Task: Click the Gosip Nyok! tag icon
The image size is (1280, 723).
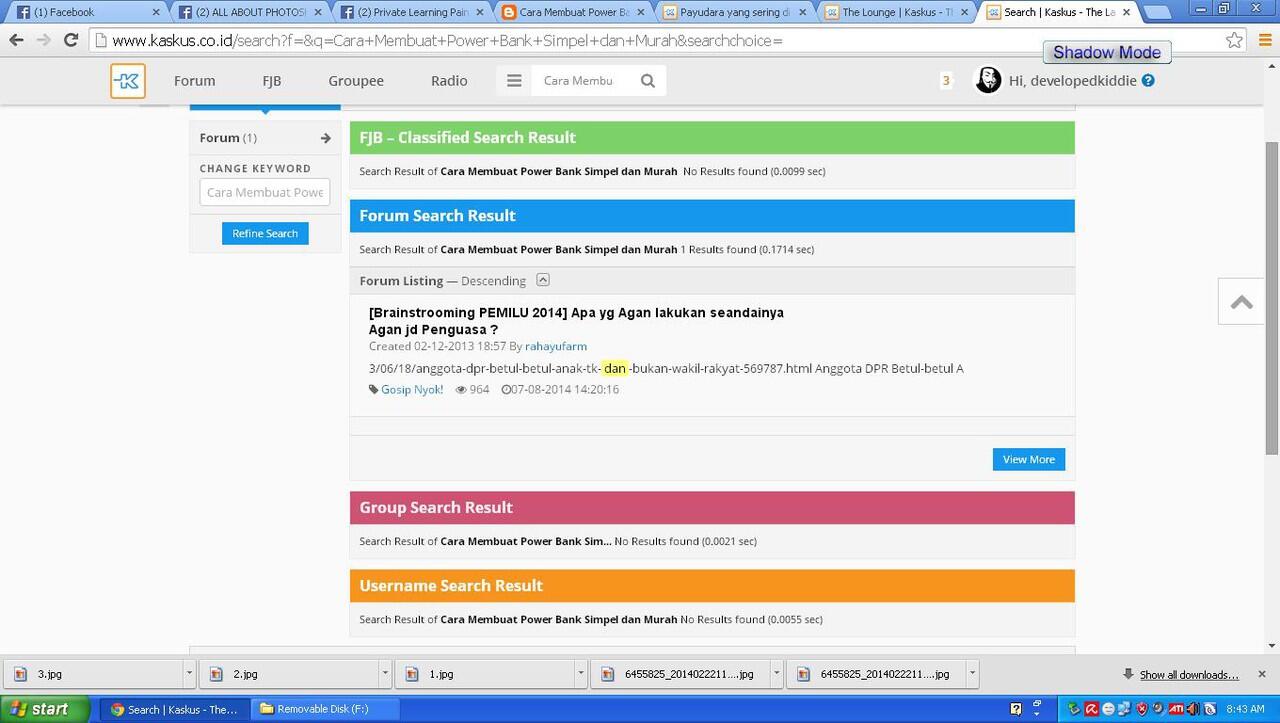Action: [374, 390]
